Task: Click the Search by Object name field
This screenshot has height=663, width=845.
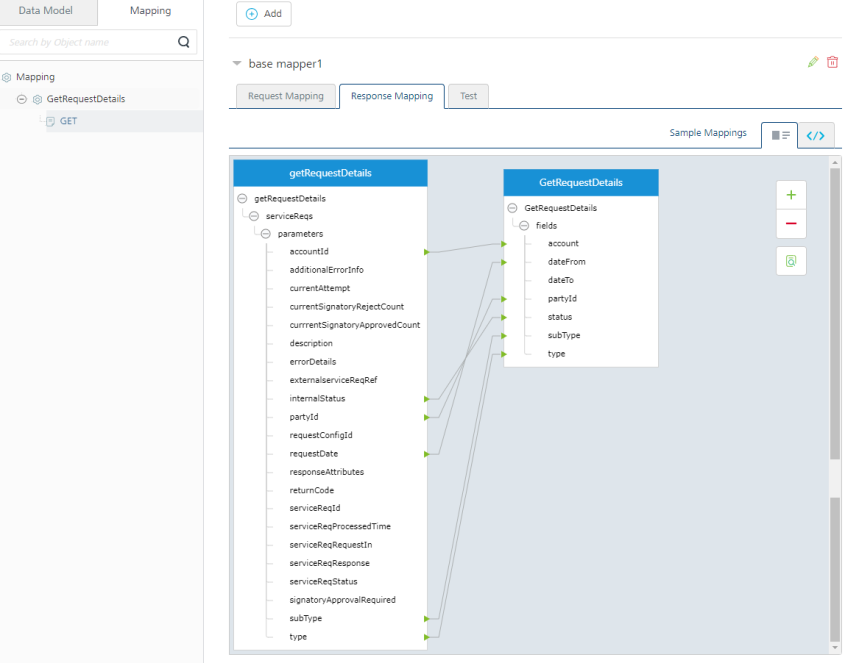Action: (x=88, y=42)
